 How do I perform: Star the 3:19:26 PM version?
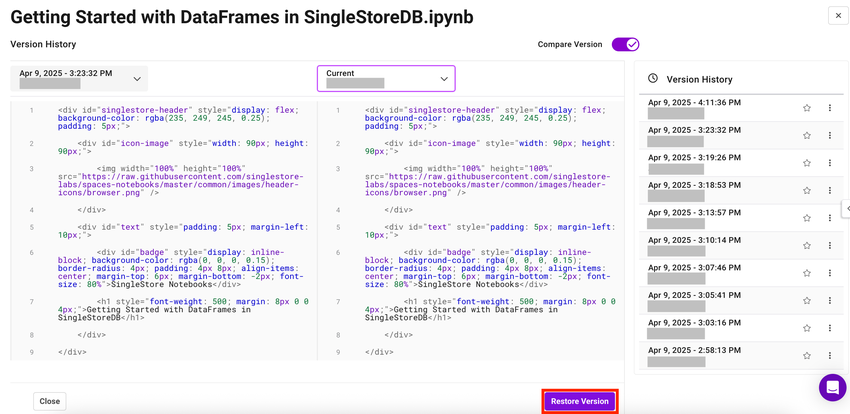(807, 163)
